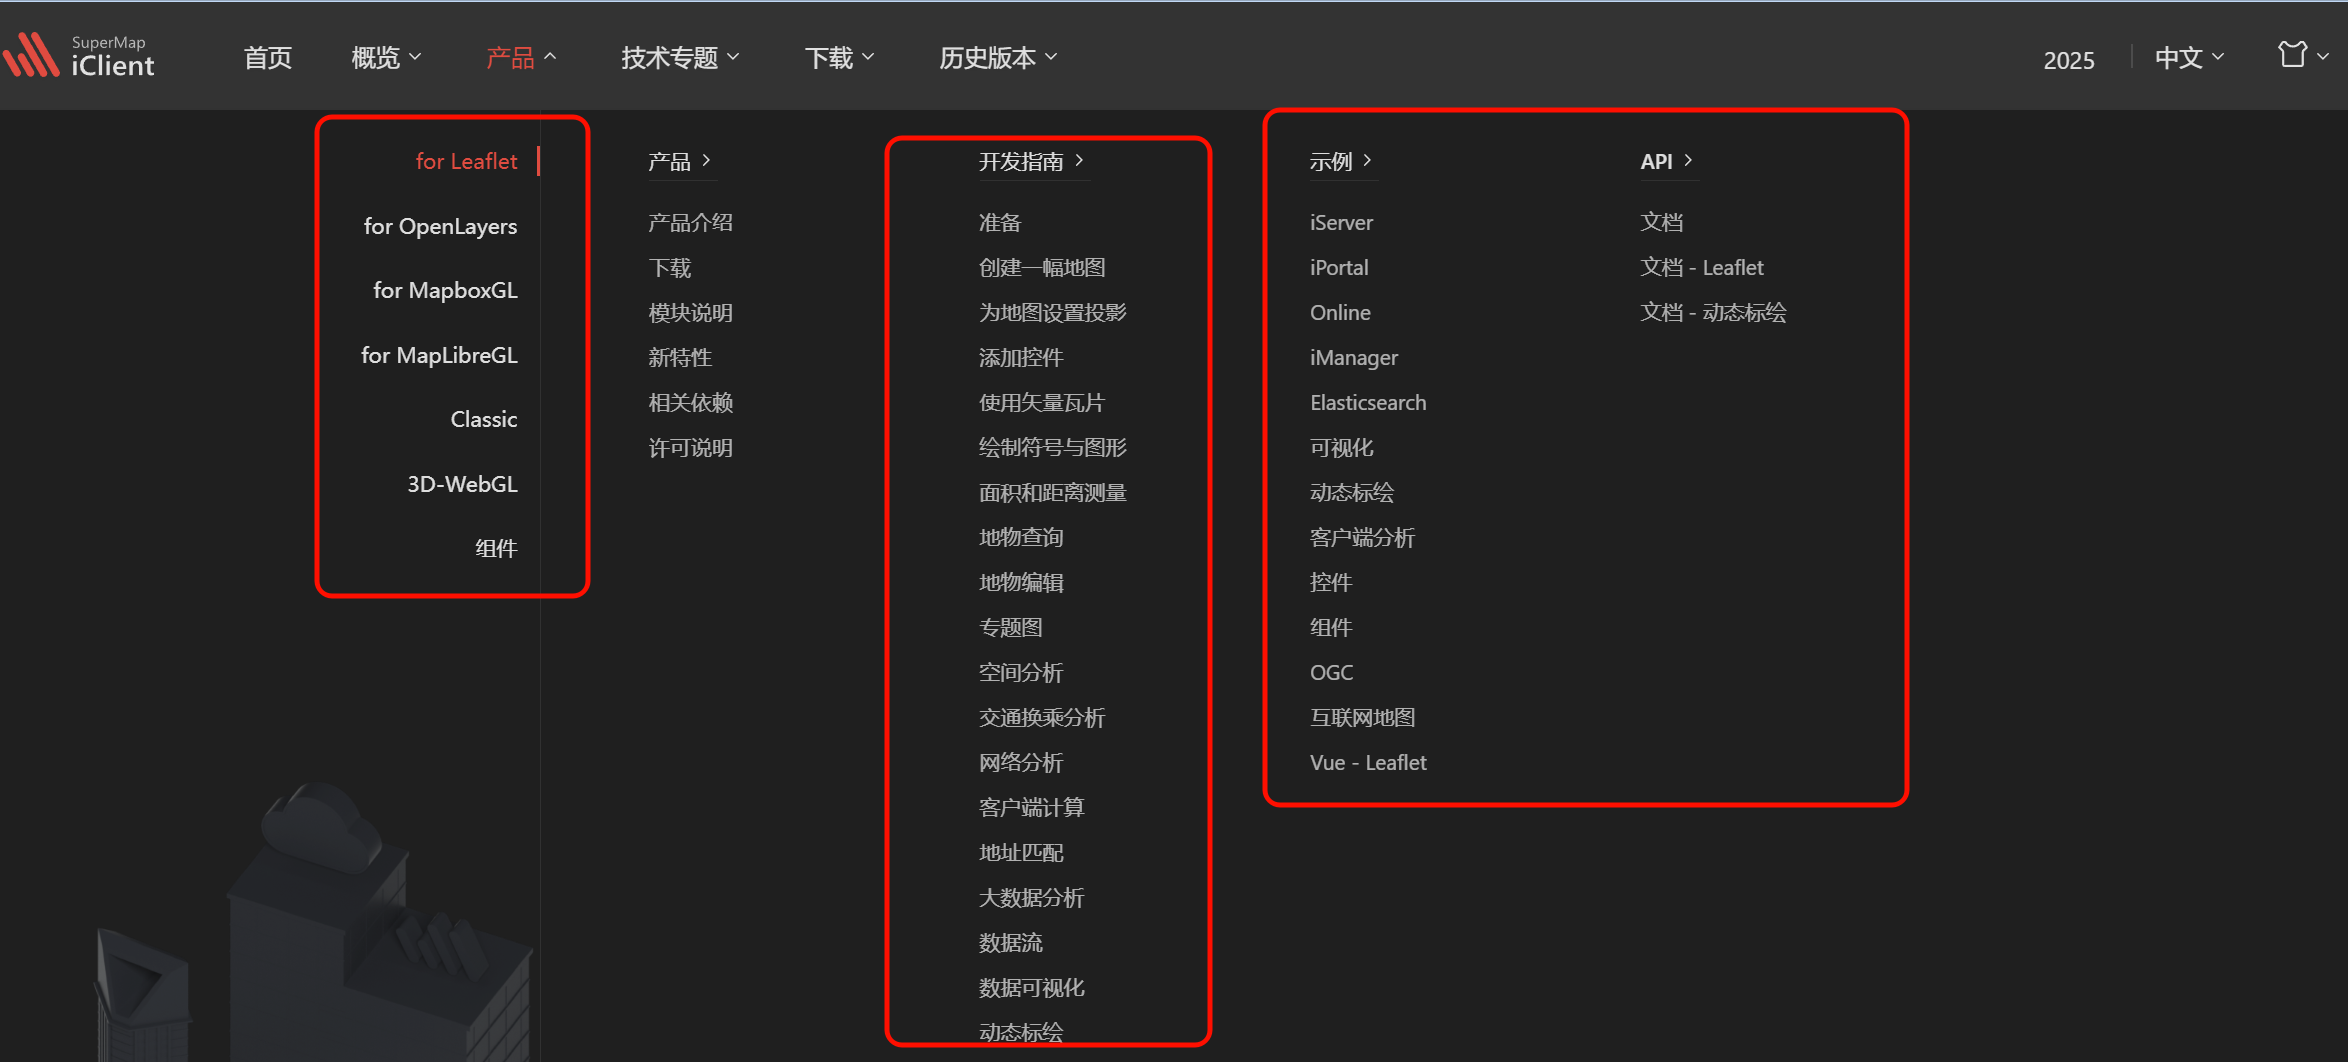Viewport: 2348px width, 1062px height.
Task: Open 文档 - Leaflet API link
Action: point(1702,267)
